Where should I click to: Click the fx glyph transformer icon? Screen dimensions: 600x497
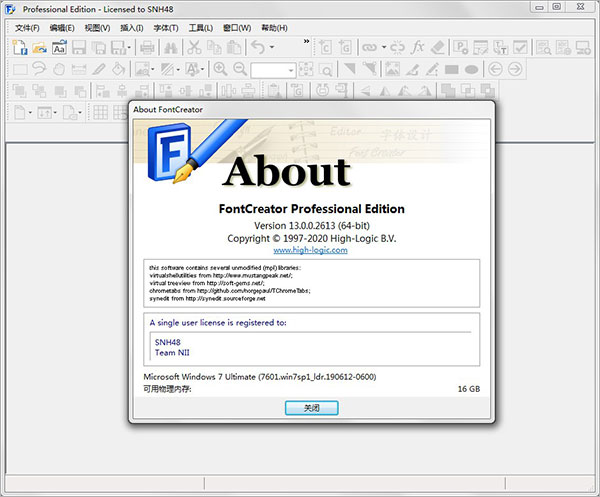pos(417,47)
